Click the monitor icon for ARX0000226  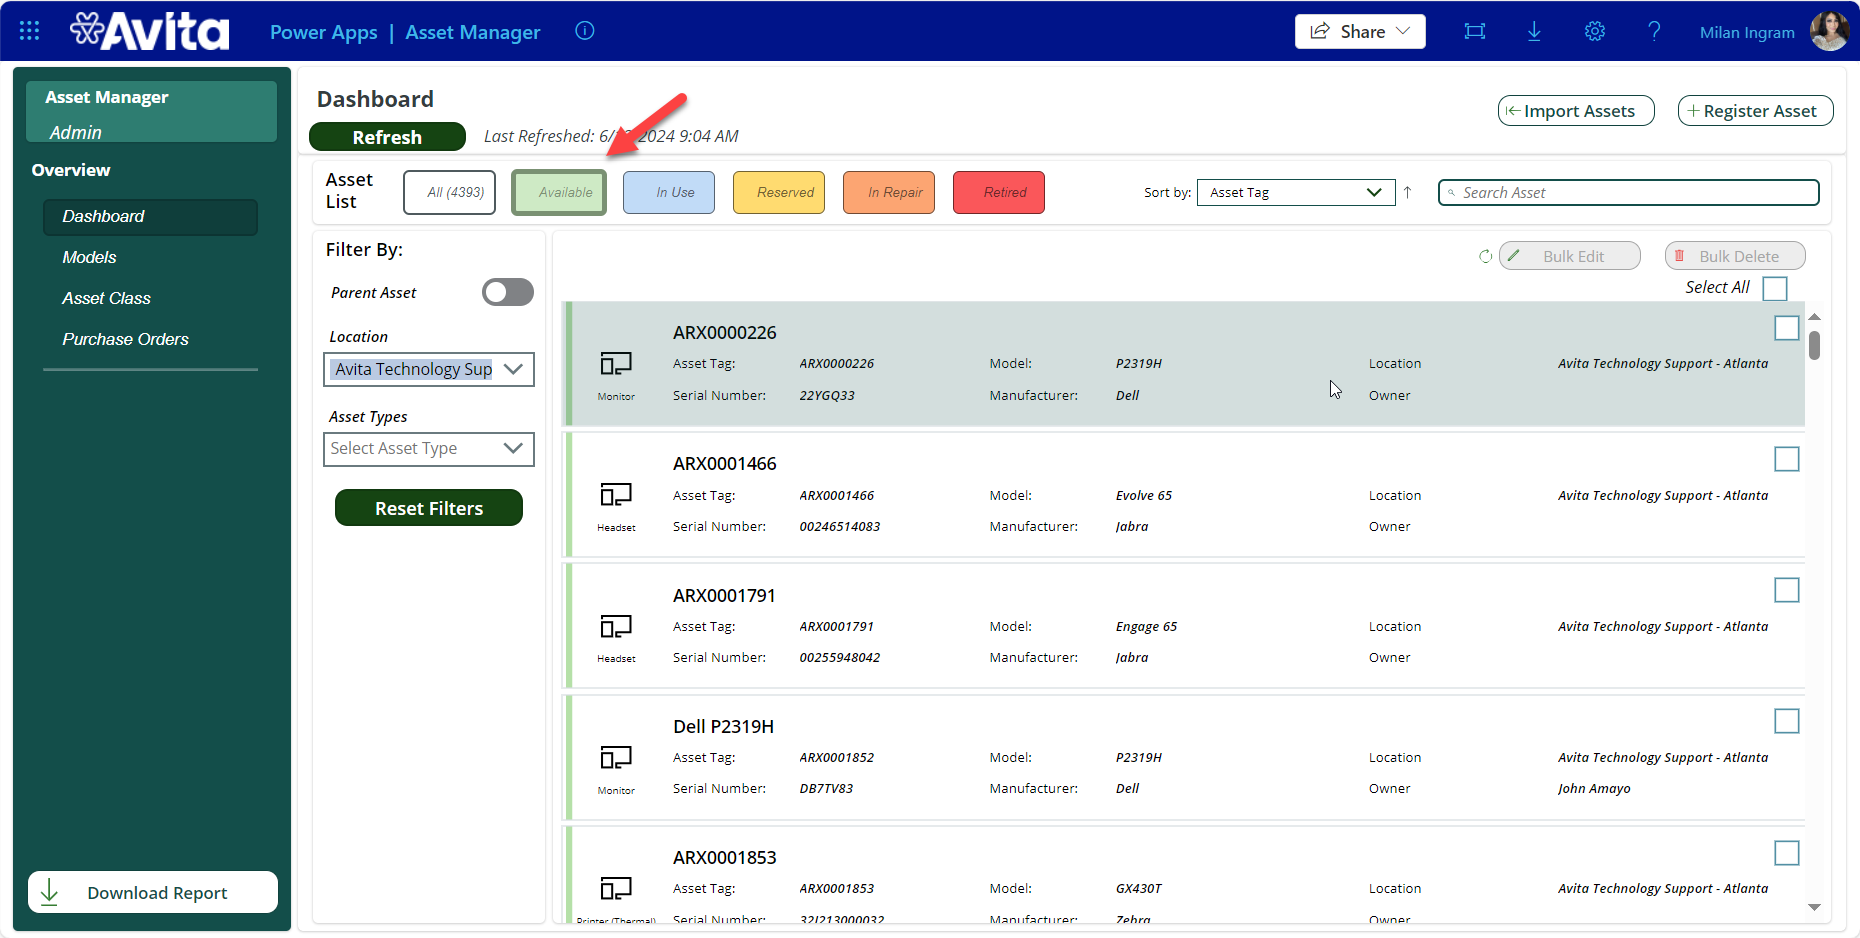point(616,364)
